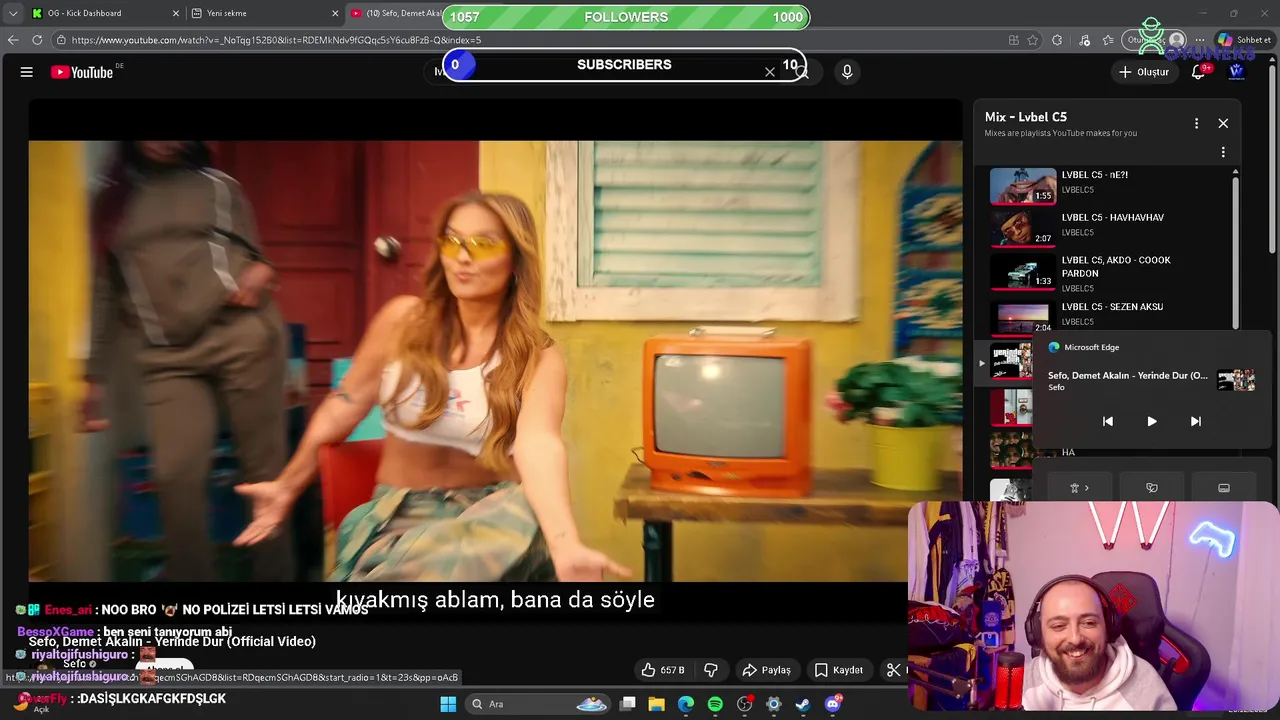Toggle the cast/project quick setting tile
1280x720 pixels.
[1223, 488]
